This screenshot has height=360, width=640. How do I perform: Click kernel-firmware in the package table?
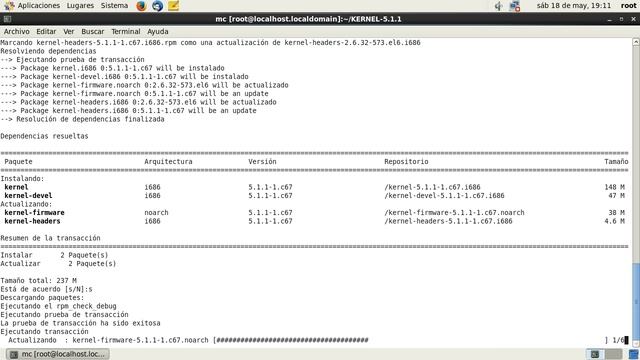click(34, 213)
